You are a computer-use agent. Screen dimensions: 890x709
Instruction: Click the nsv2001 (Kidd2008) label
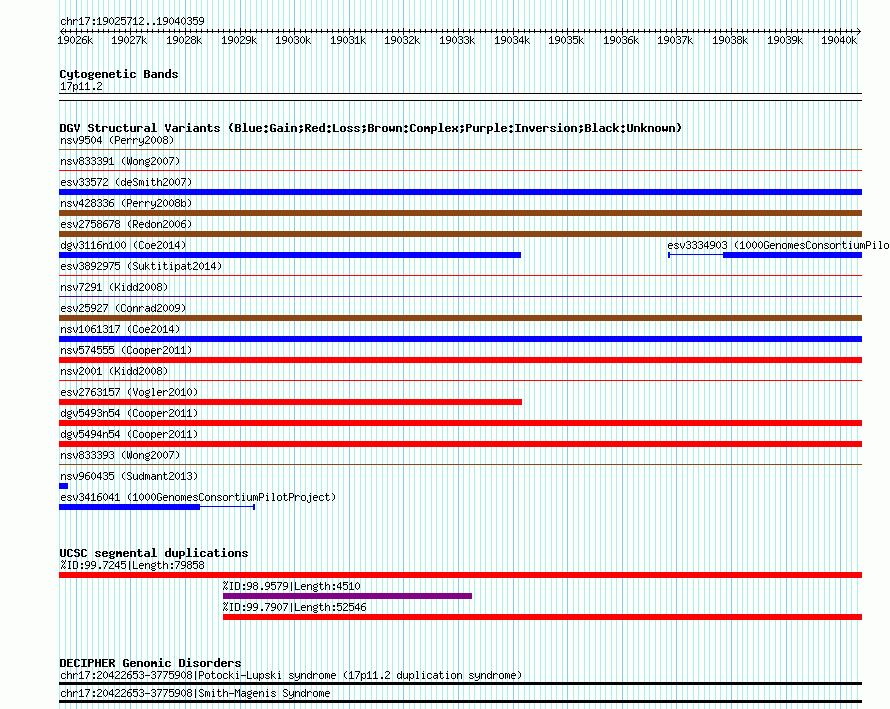click(114, 371)
